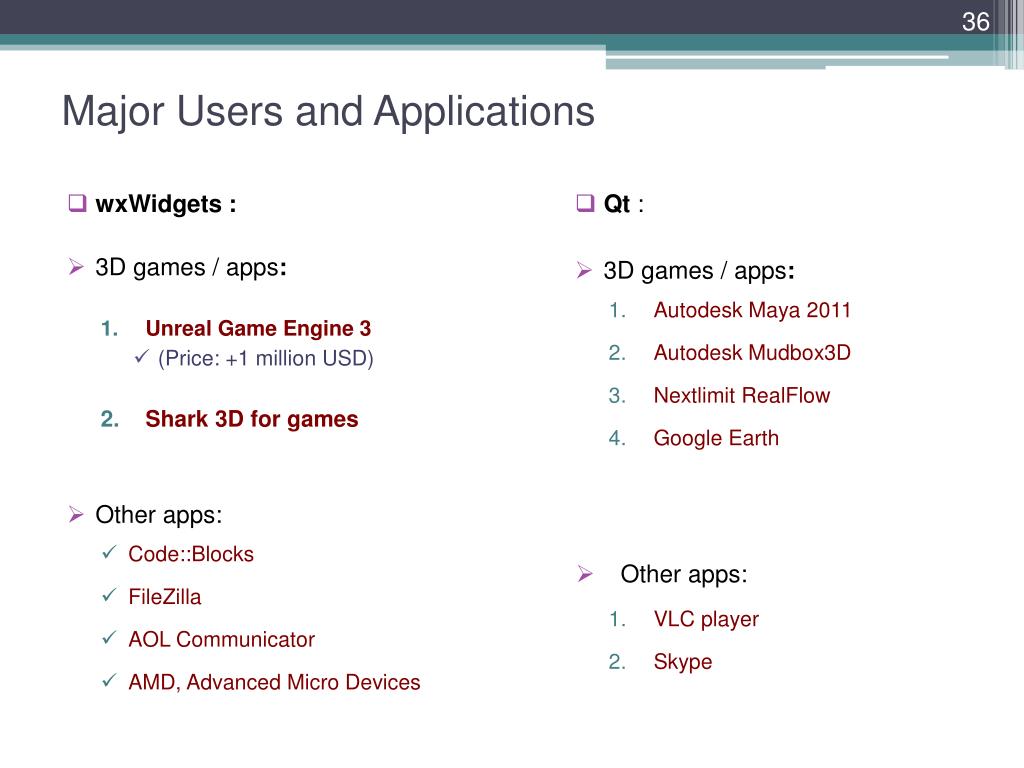Select "Shark 3D for games"
This screenshot has width=1024, height=768.
pos(251,419)
